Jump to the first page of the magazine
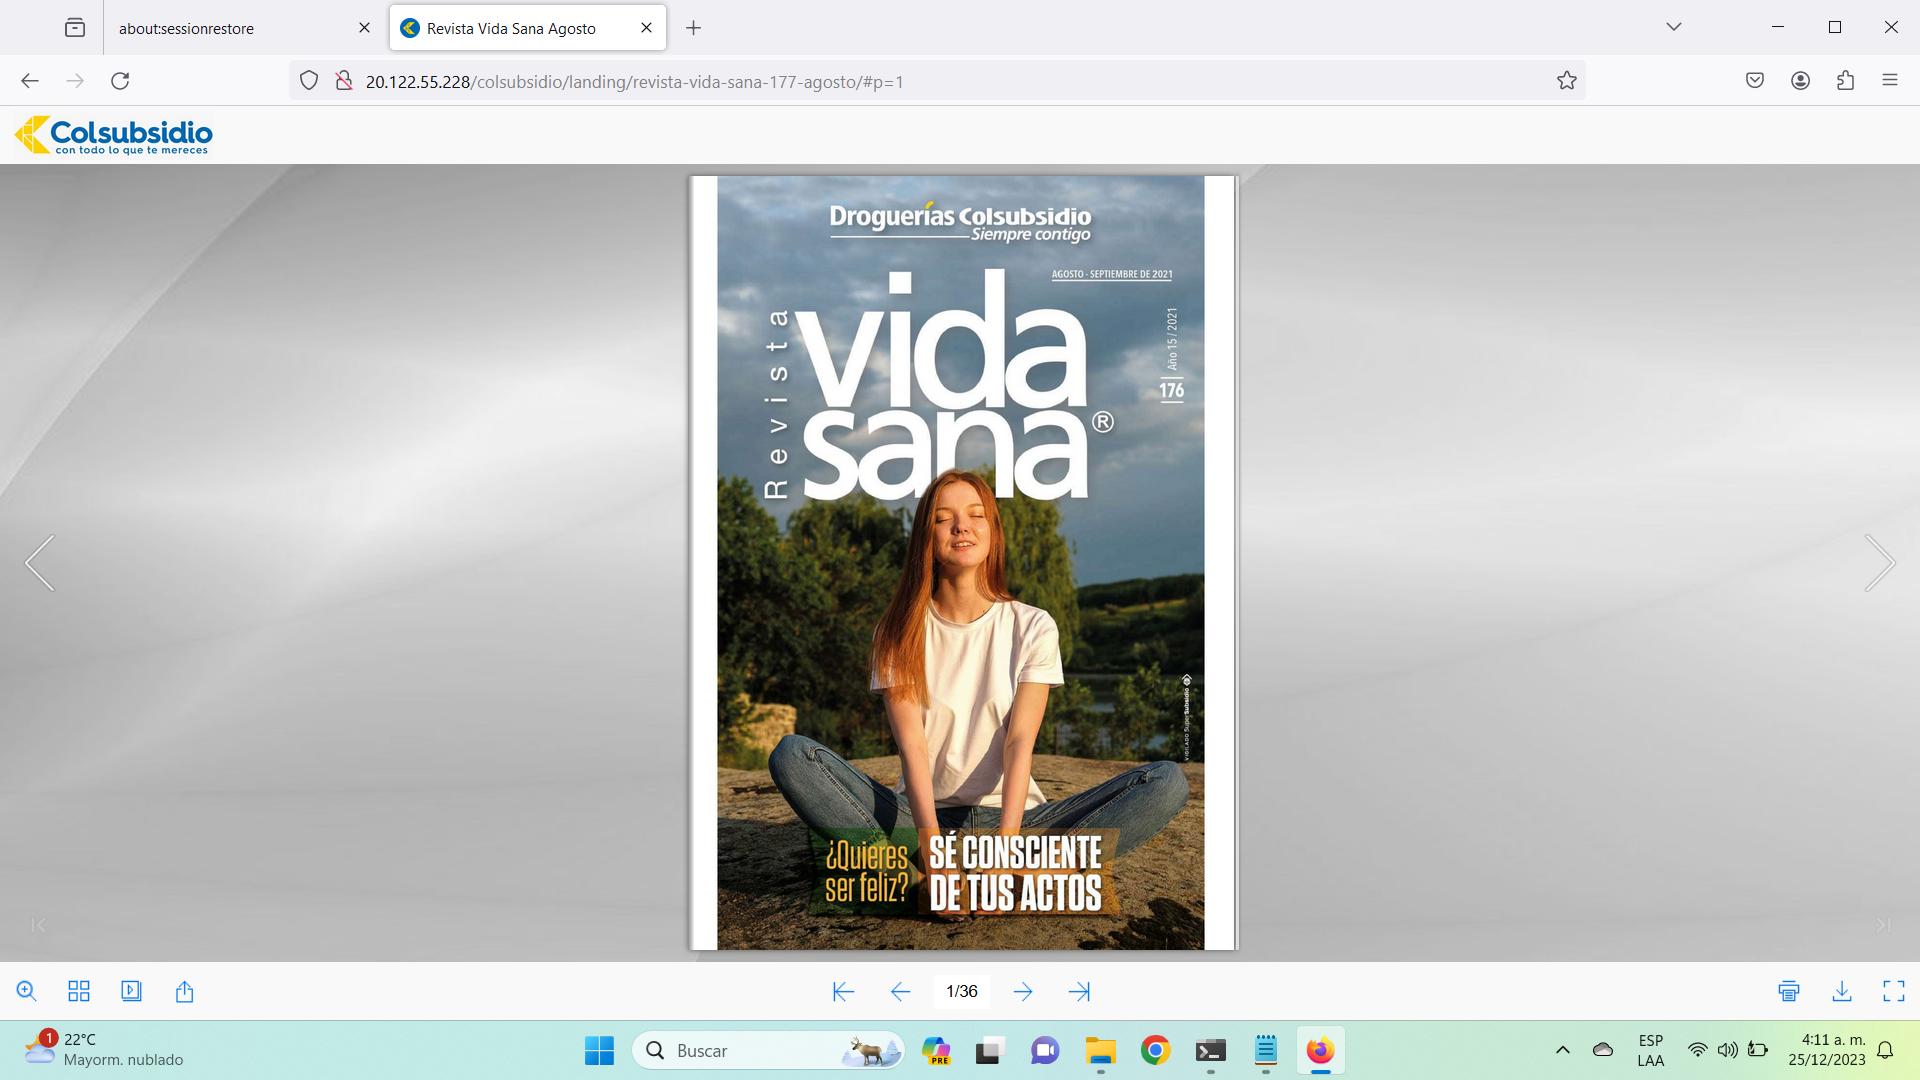 pyautogui.click(x=843, y=991)
